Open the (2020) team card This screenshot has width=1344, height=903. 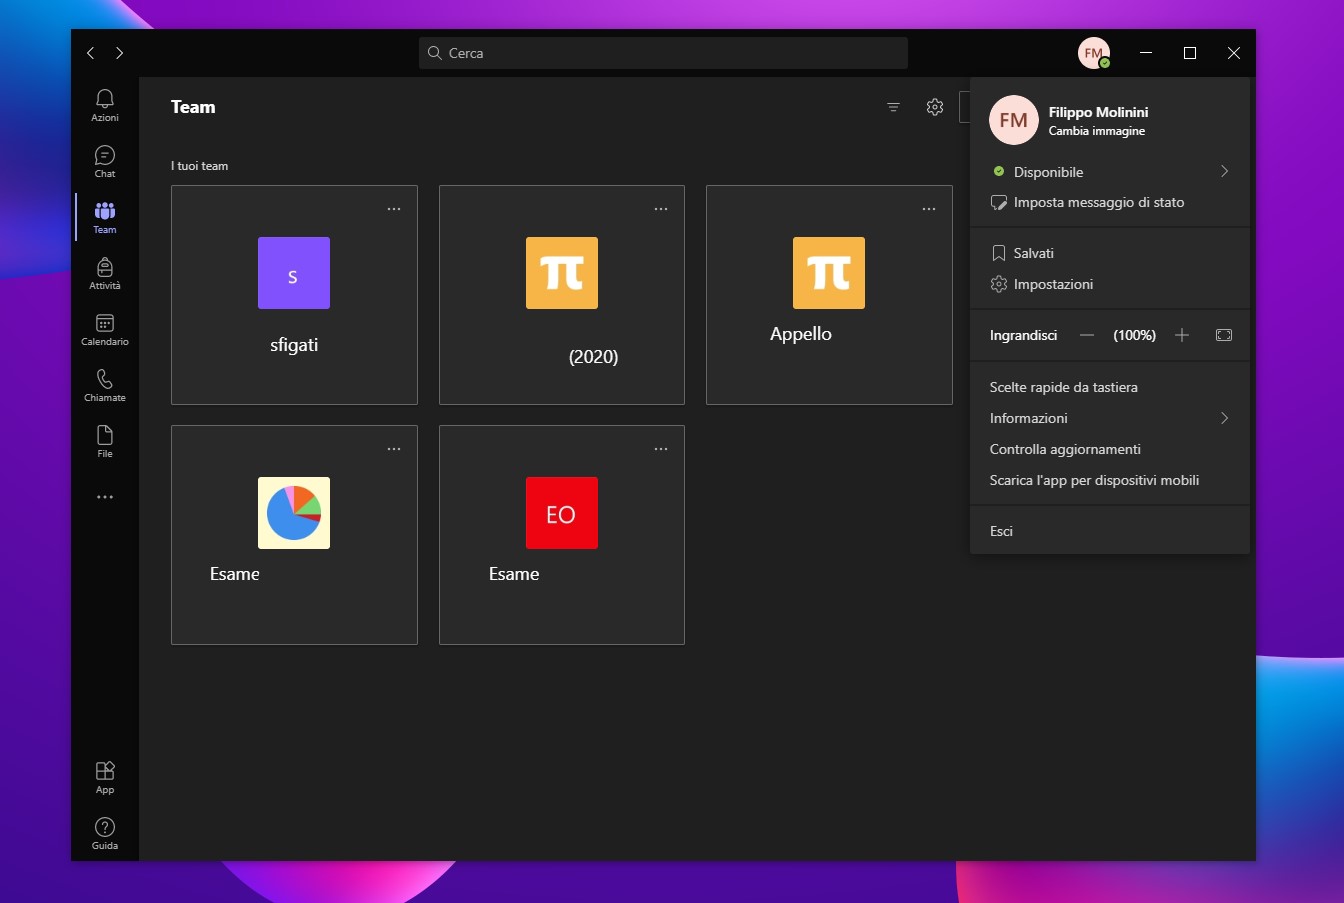(562, 295)
